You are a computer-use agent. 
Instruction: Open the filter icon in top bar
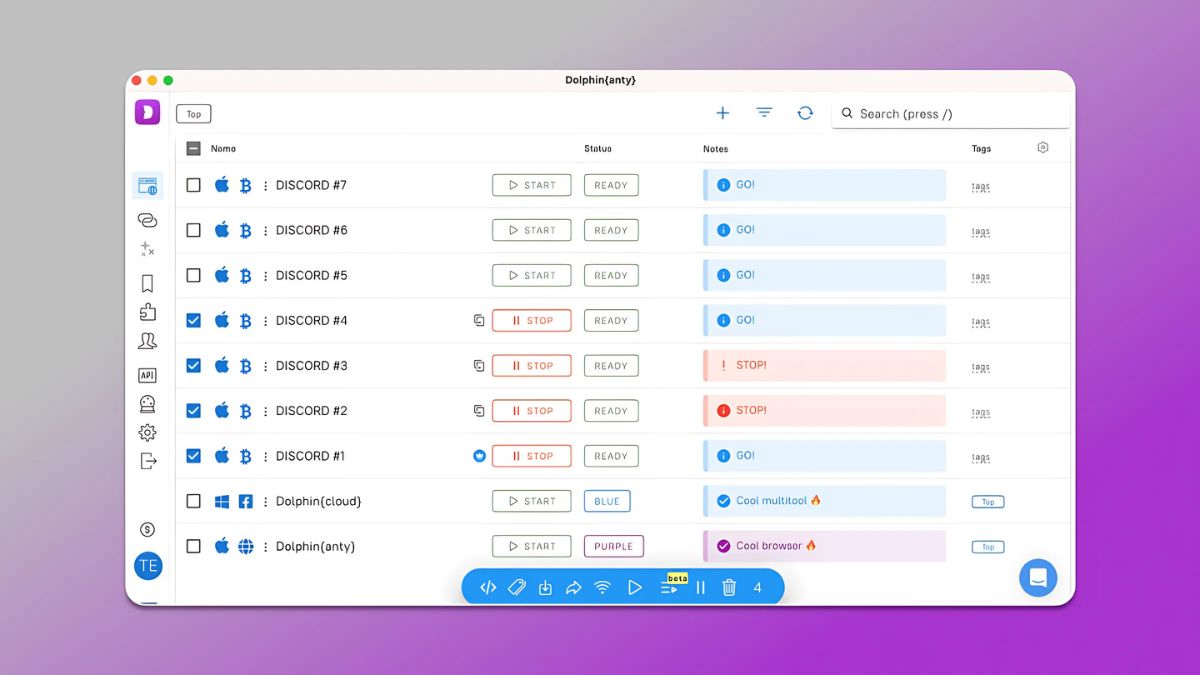click(x=764, y=113)
